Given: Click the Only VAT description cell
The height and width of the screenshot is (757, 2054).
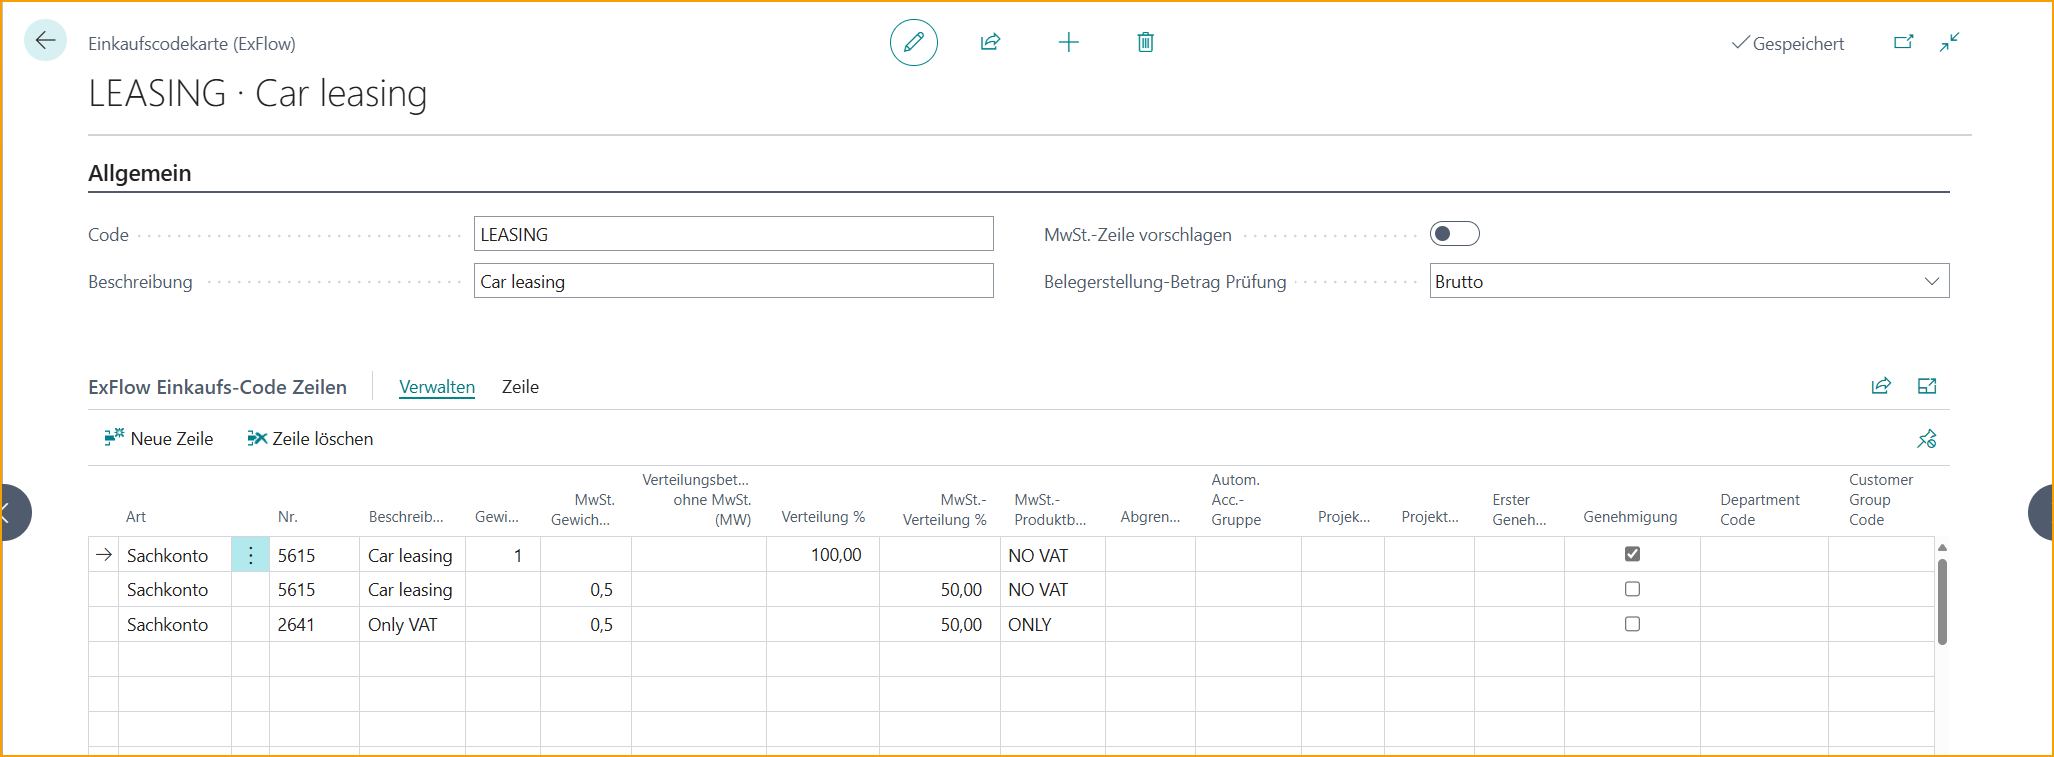Looking at the screenshot, I should coord(412,624).
